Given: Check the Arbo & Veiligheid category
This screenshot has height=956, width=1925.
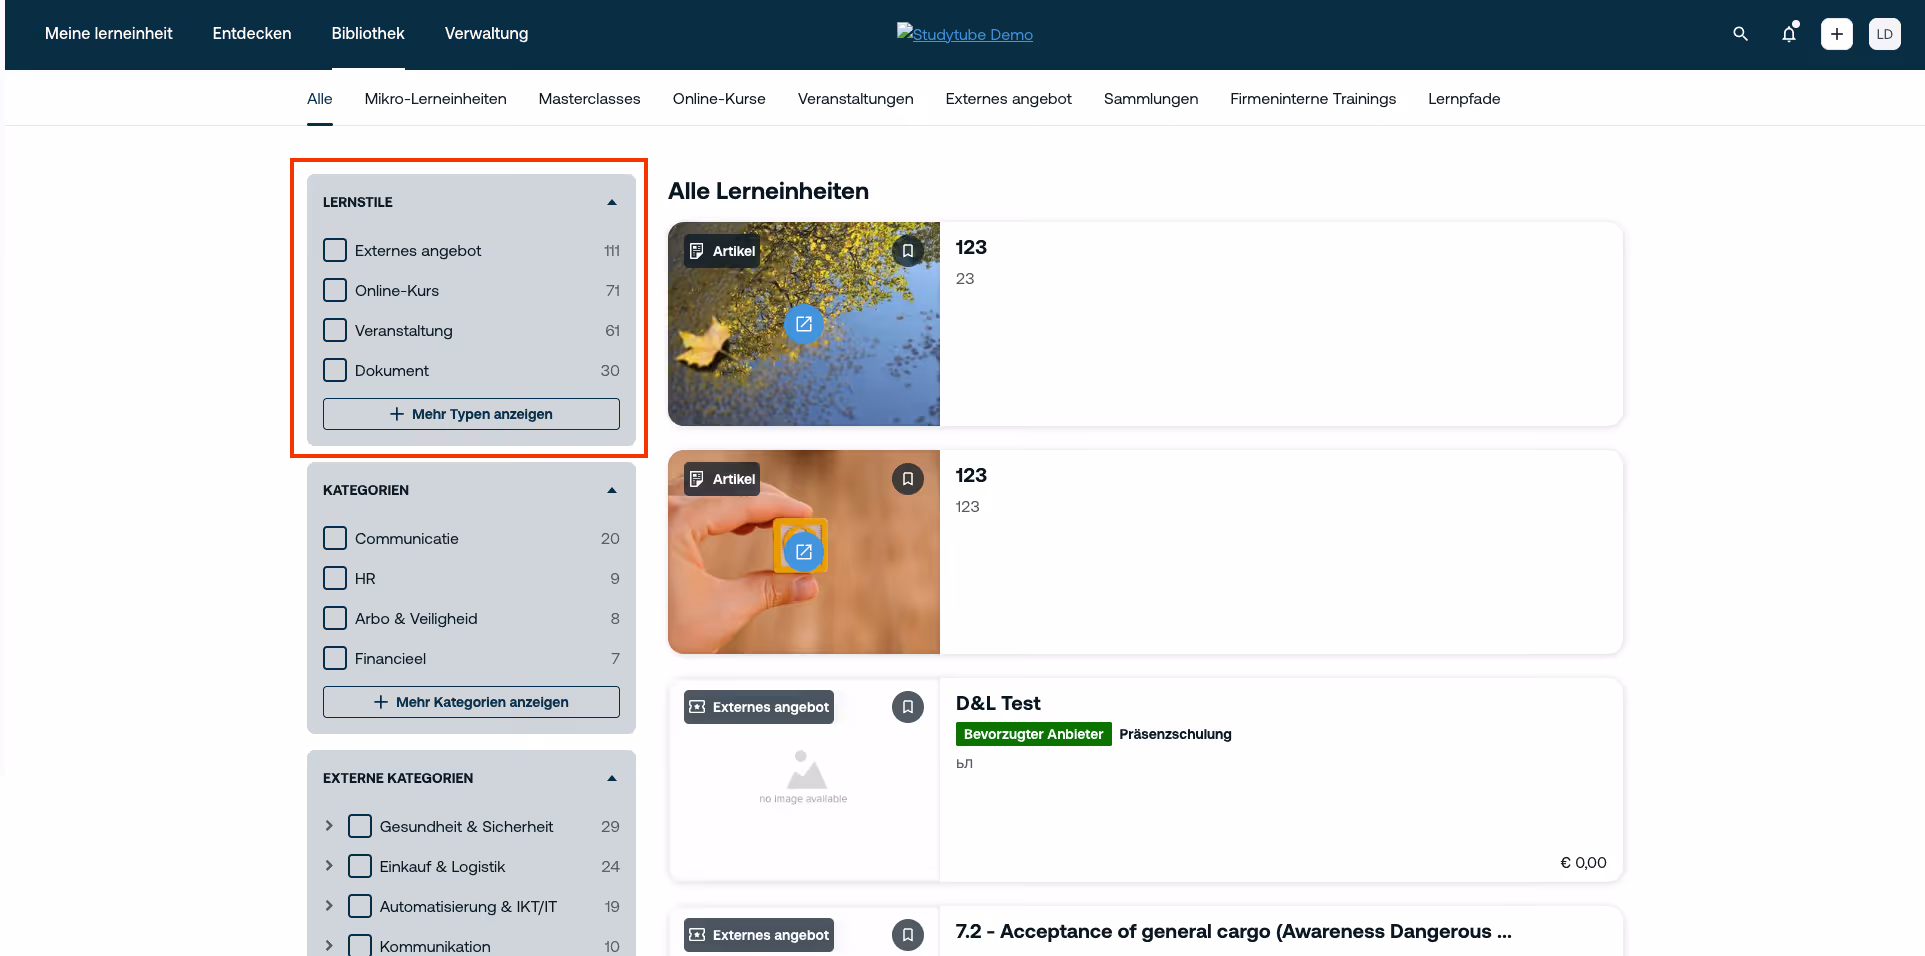Looking at the screenshot, I should (335, 618).
